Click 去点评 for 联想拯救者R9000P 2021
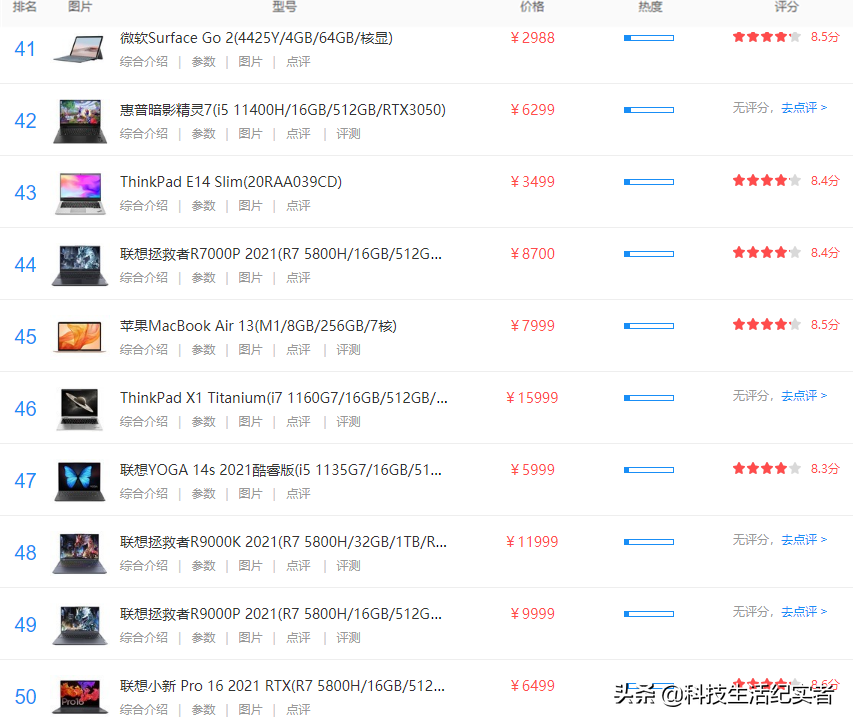This screenshot has width=853, height=724. tap(804, 611)
